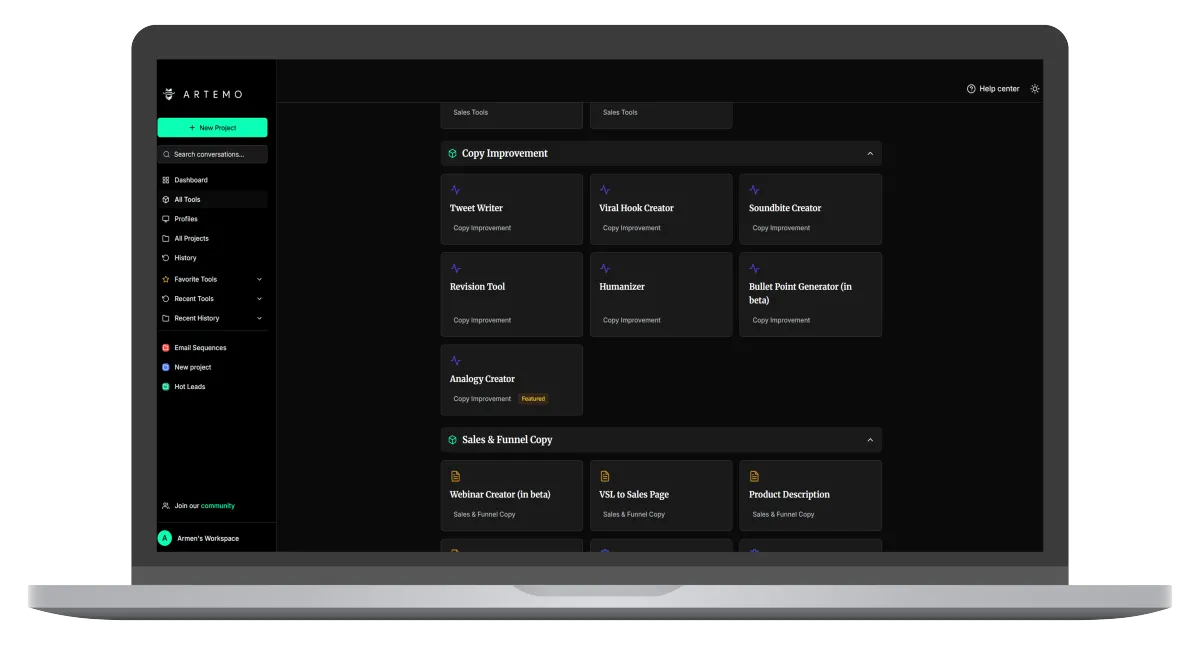Screen dimensions: 1200x653
Task: Click the Dashboard grid icon
Action: click(166, 180)
